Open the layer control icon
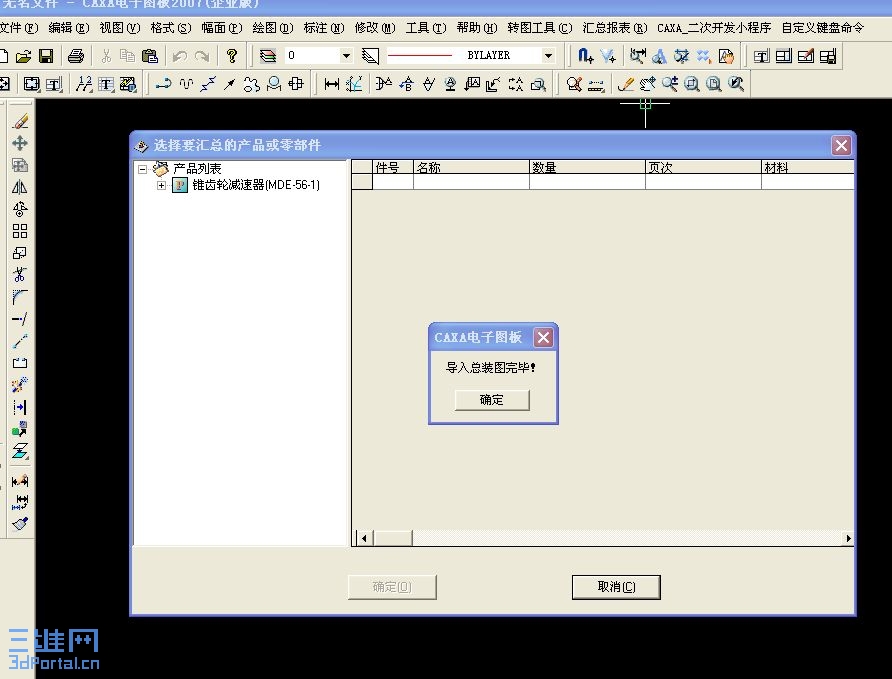Image resolution: width=892 pixels, height=679 pixels. 267,56
